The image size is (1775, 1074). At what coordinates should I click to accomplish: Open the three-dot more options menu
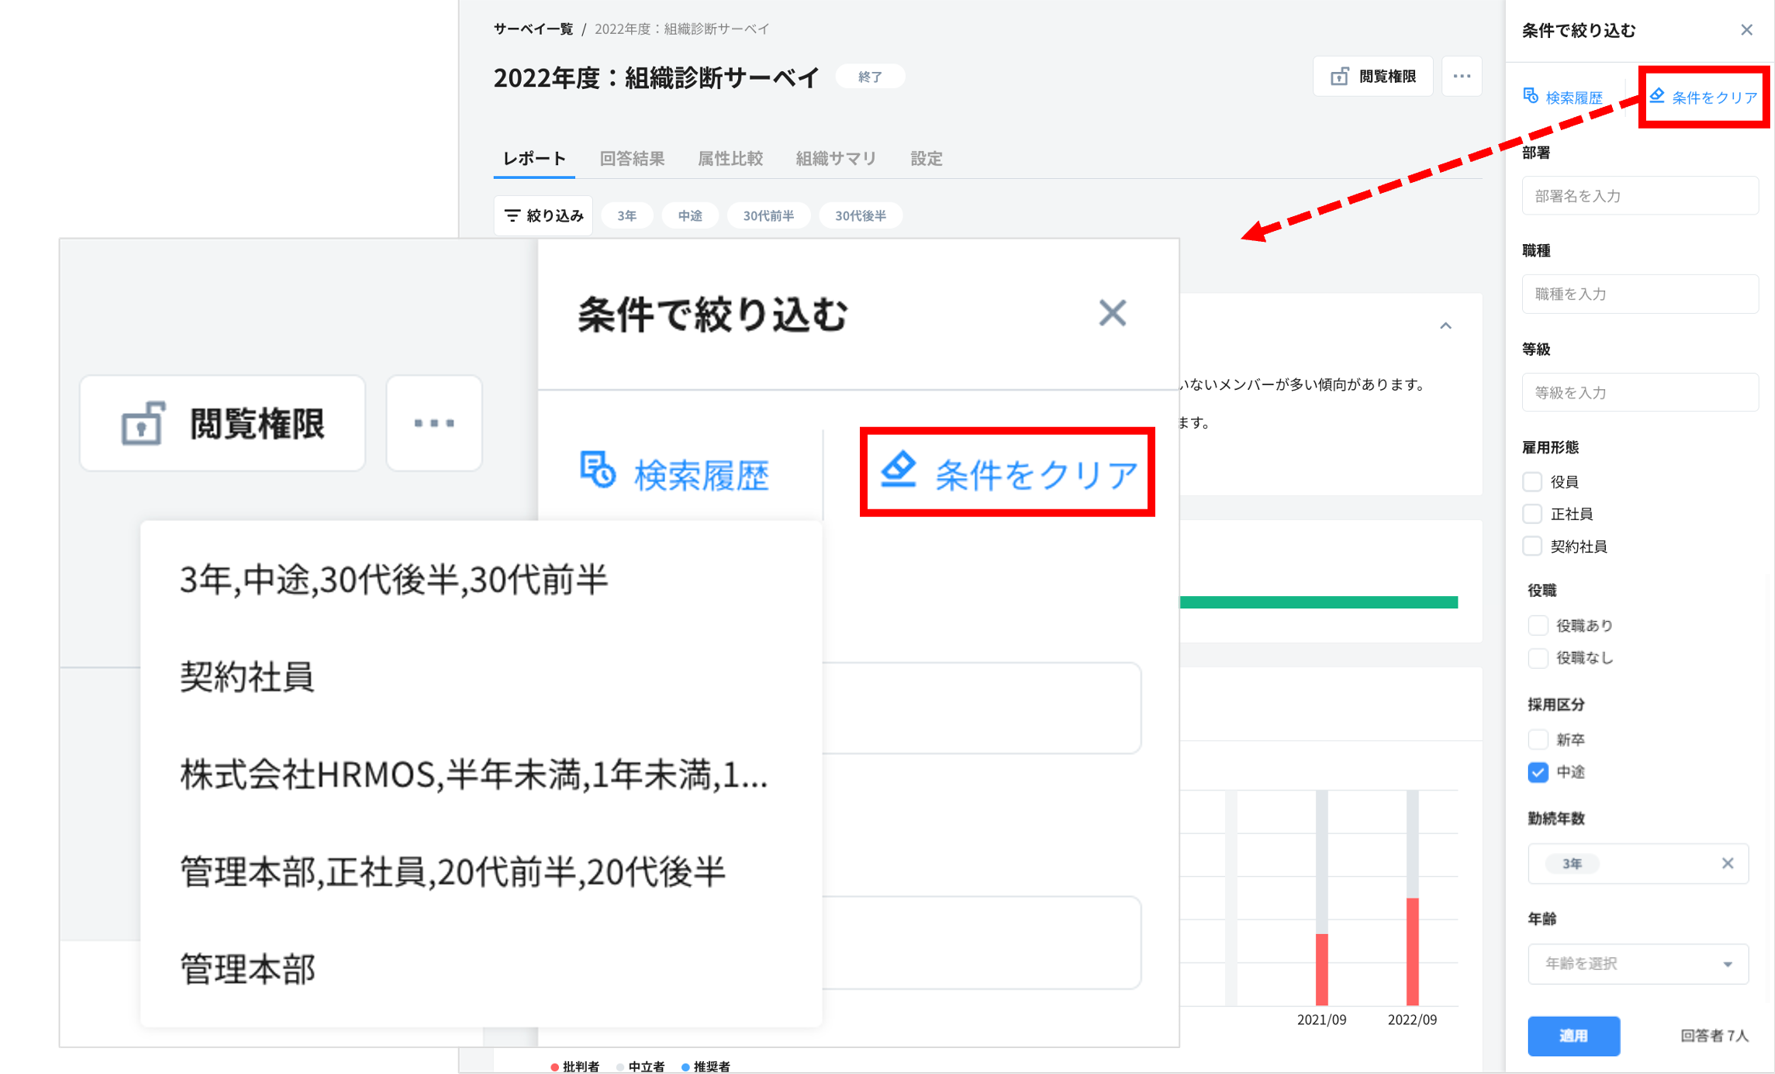(1461, 77)
